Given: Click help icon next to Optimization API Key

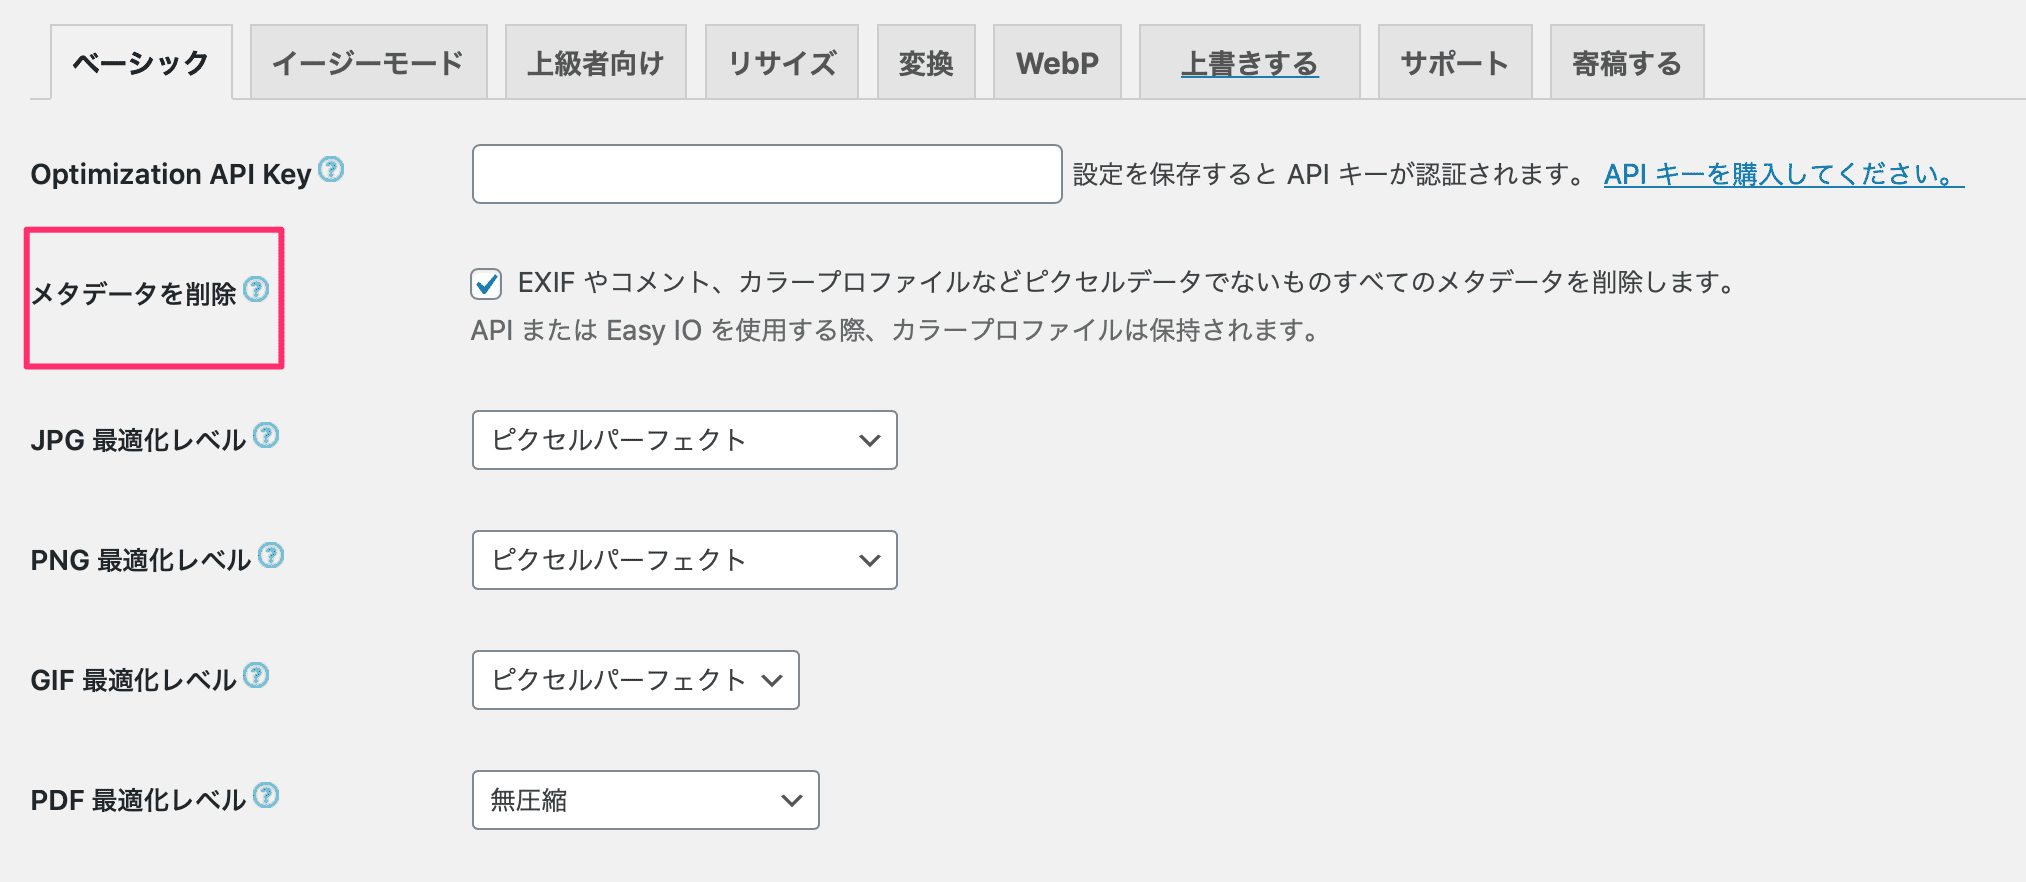Looking at the screenshot, I should point(331,170).
